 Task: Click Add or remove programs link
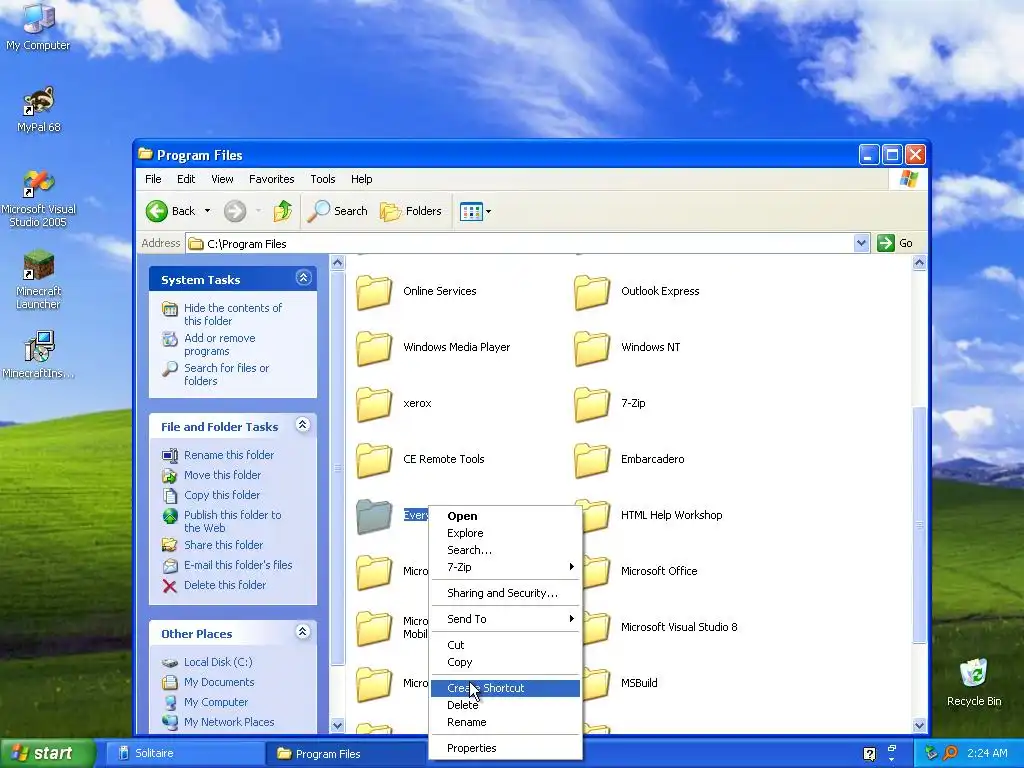coord(219,344)
